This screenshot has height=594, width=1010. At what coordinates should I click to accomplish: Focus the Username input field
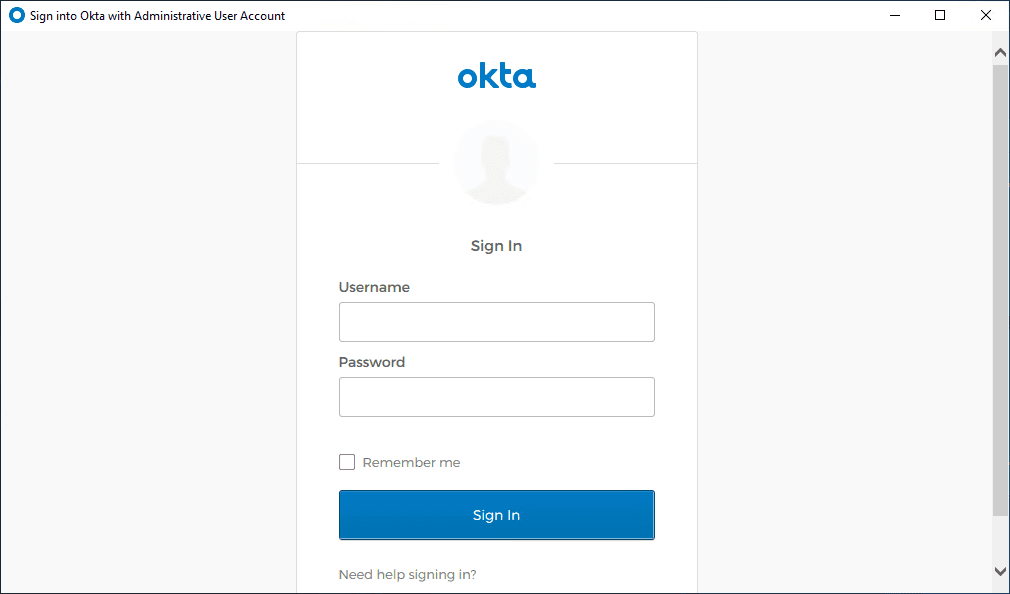[496, 322]
